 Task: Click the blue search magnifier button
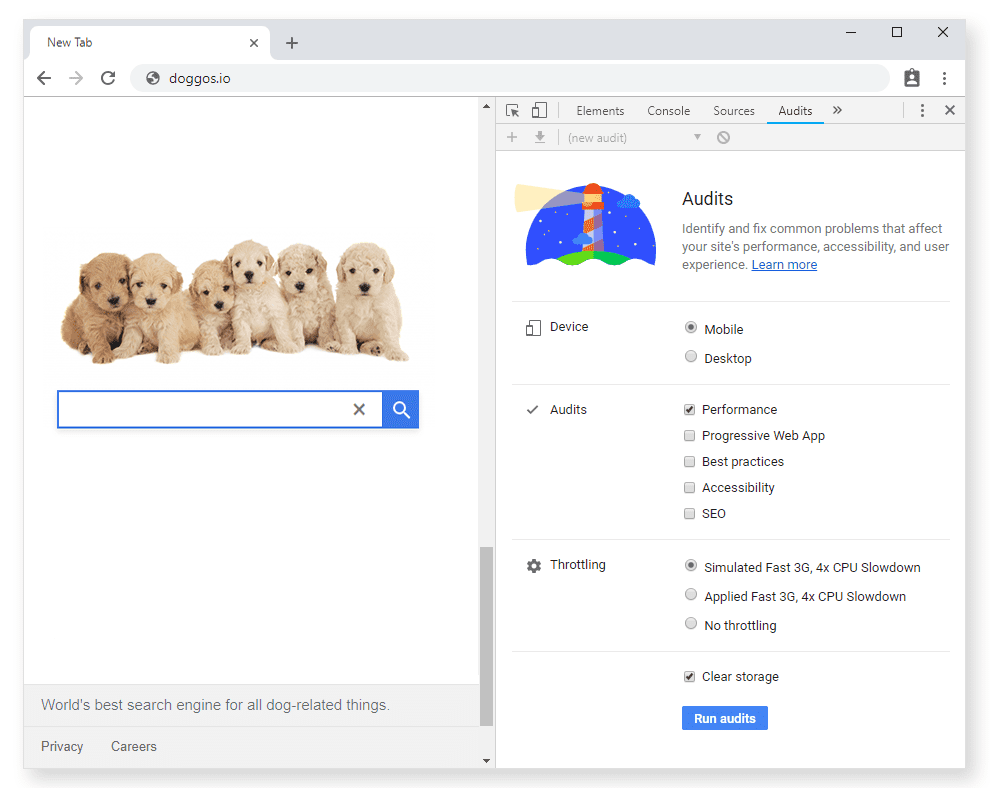pyautogui.click(x=400, y=409)
